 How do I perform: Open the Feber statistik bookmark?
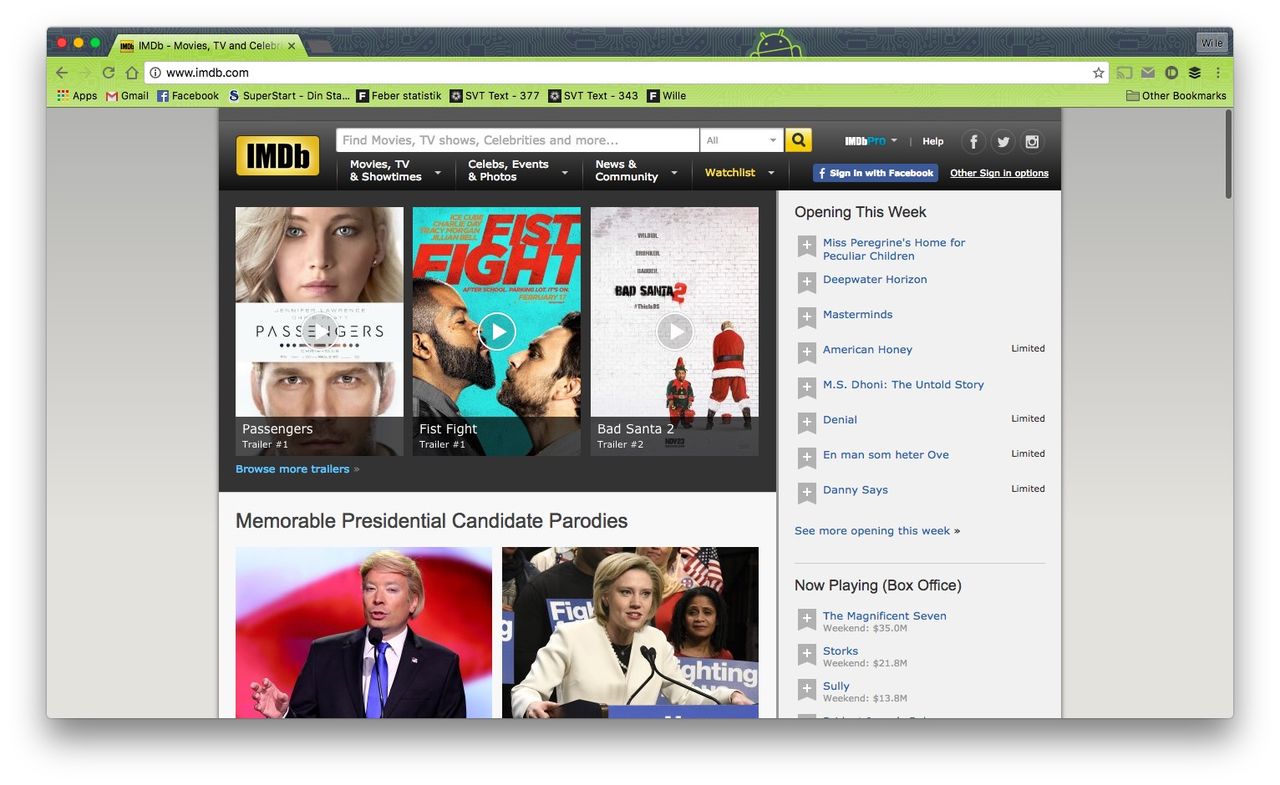(399, 96)
